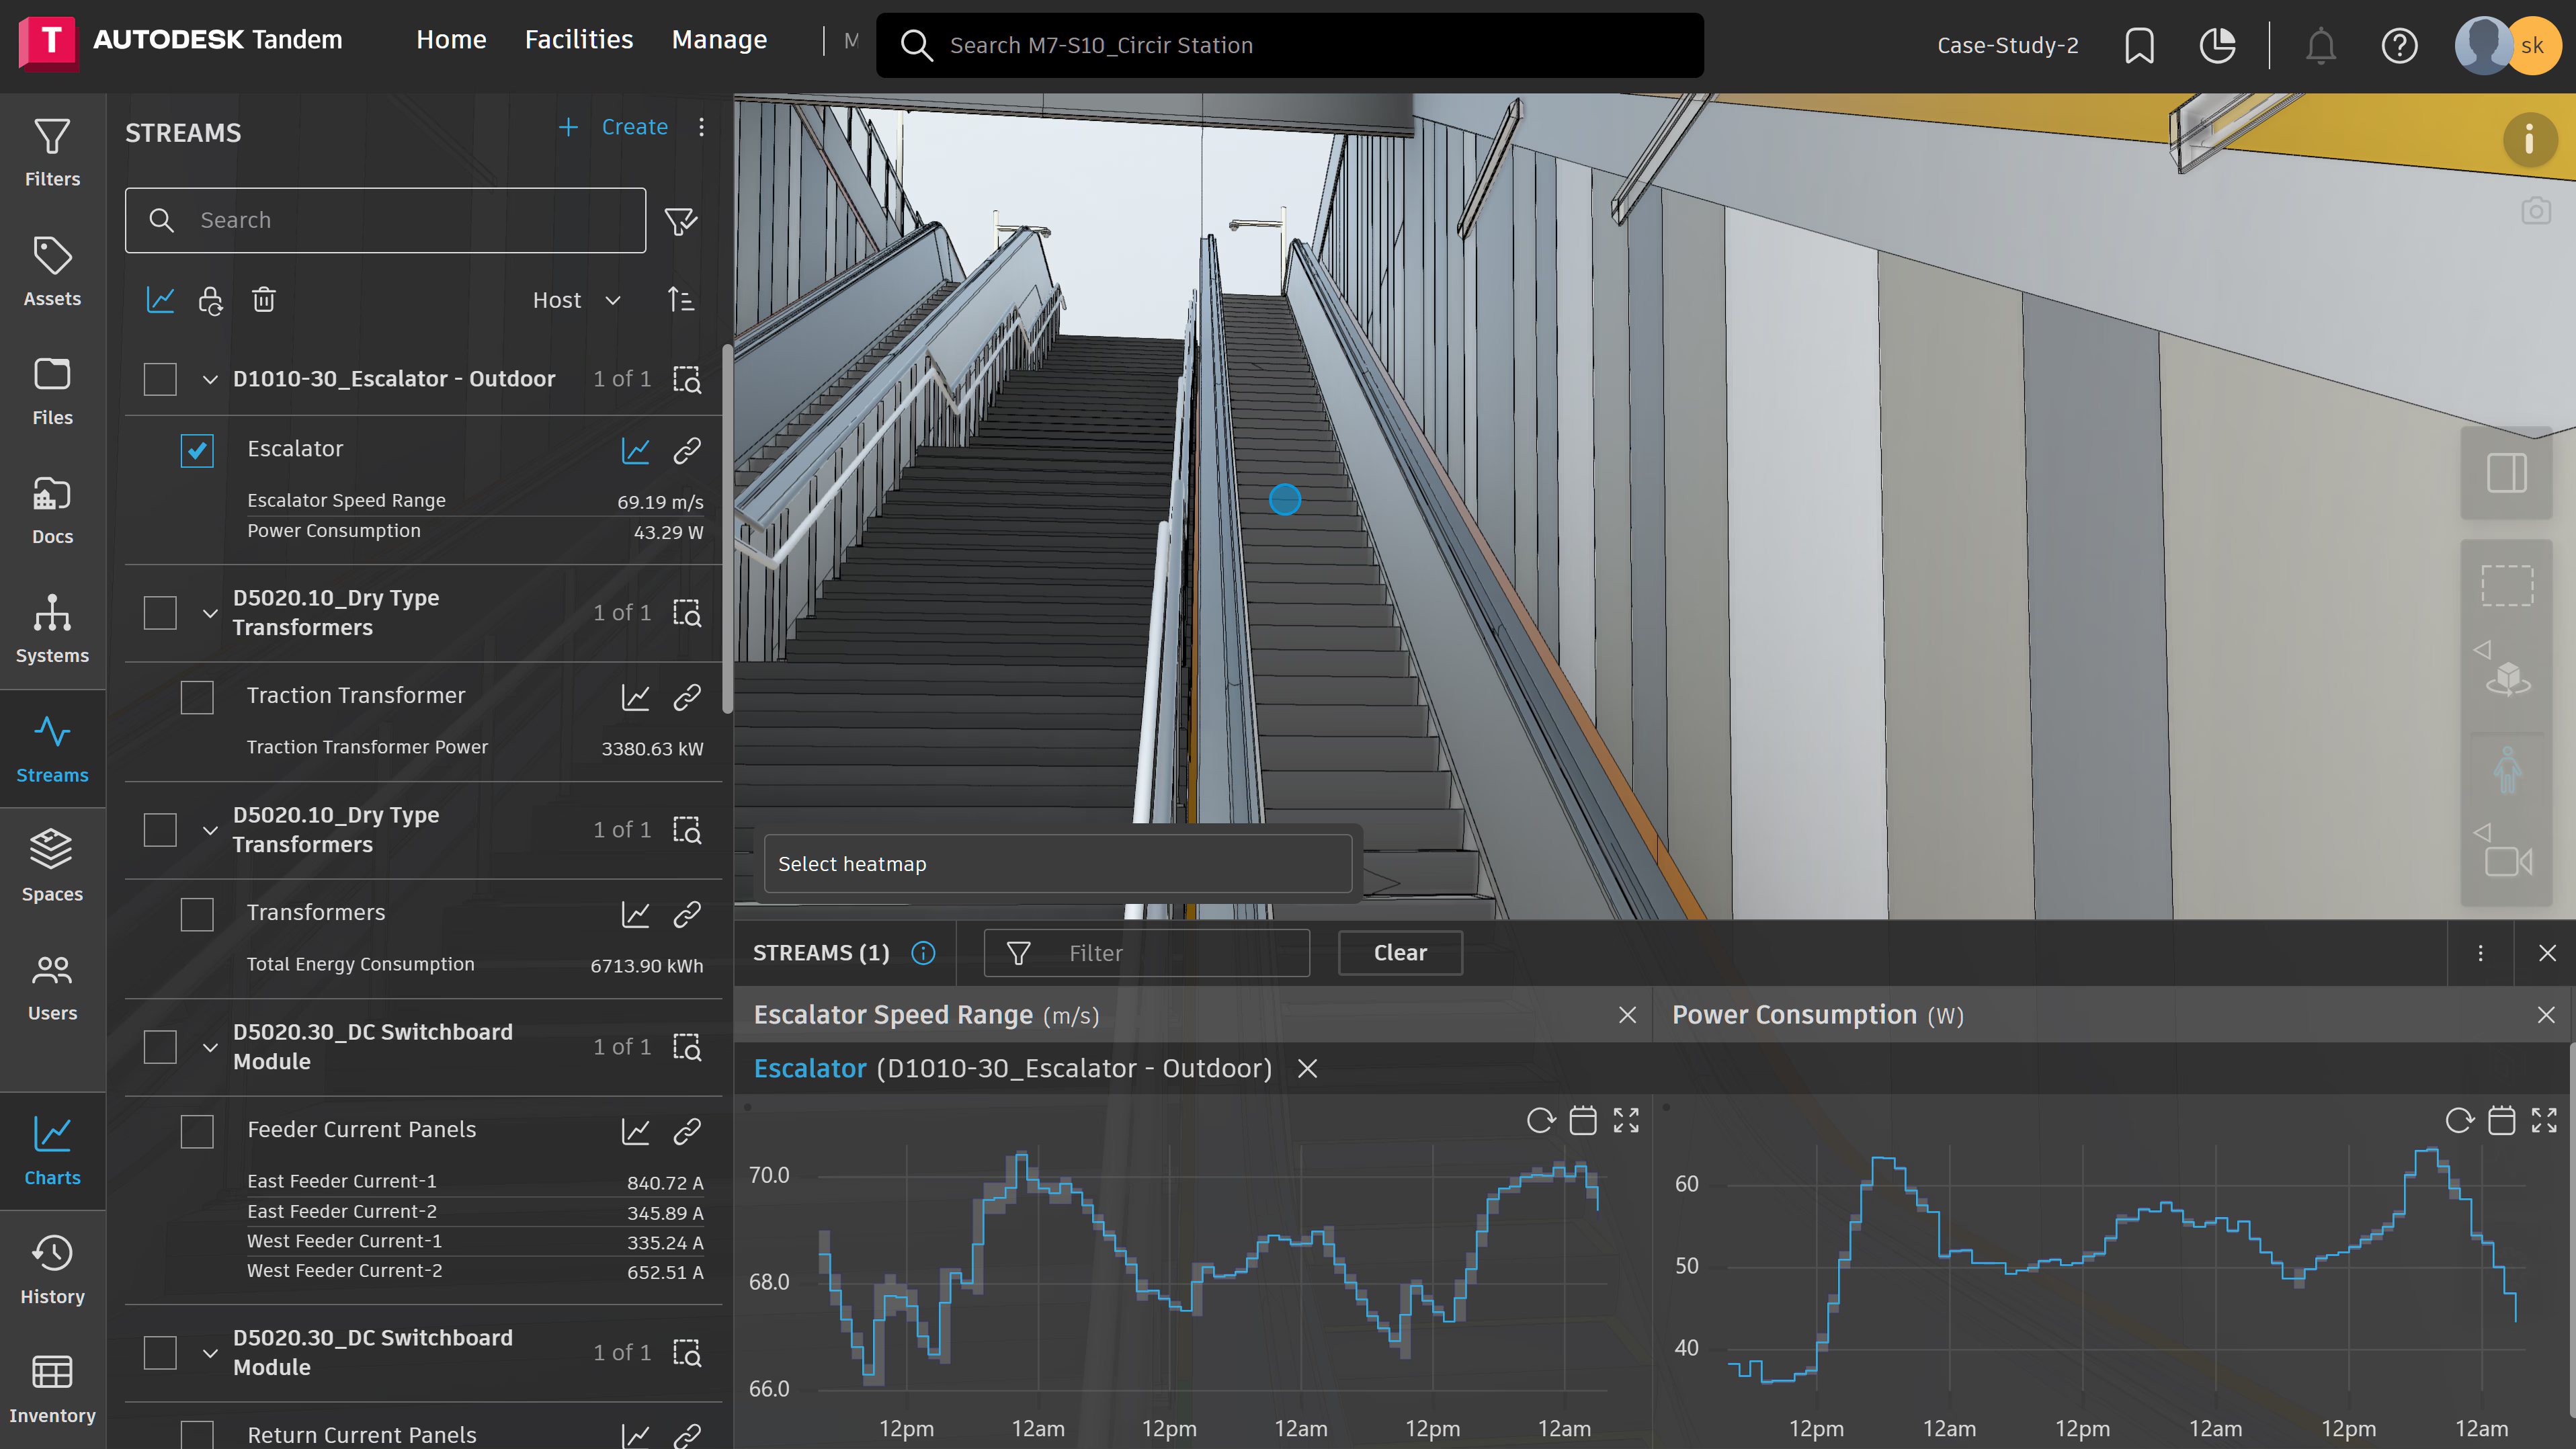Image resolution: width=2576 pixels, height=1449 pixels.
Task: Click Create to add a new stream
Action: tap(634, 127)
